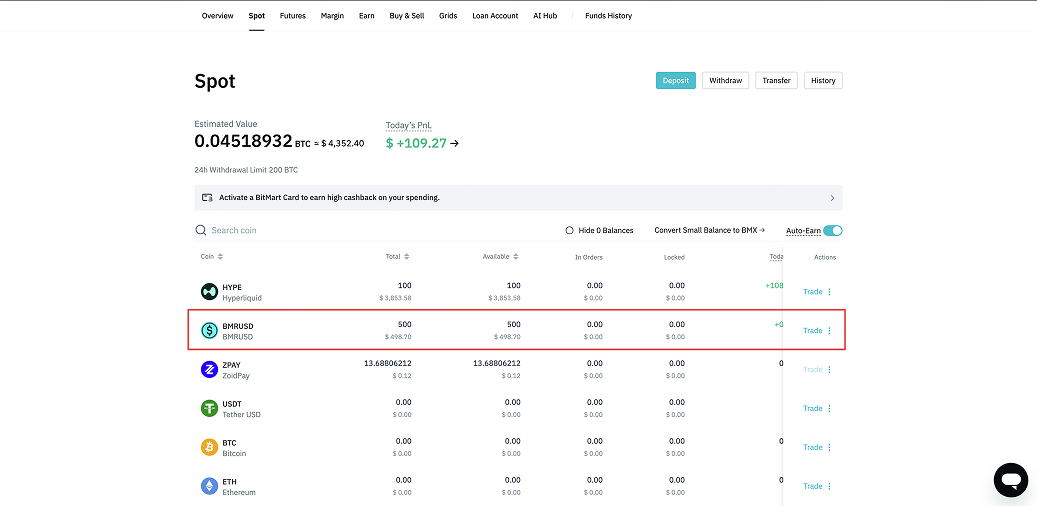Viewport: 1037px width, 506px height.
Task: Click the BitMart Card icon in banner
Action: [207, 198]
